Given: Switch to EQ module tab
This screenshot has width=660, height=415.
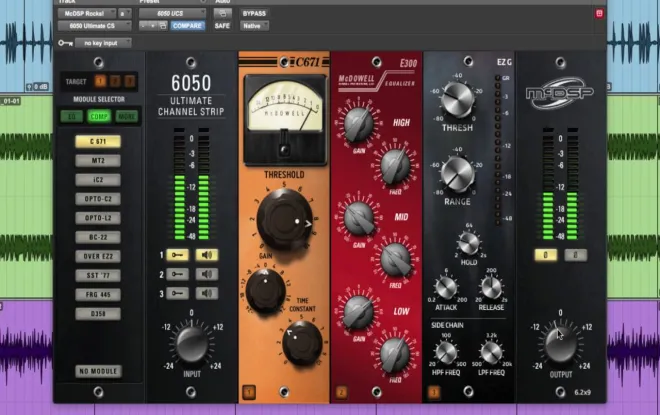Looking at the screenshot, I should (x=72, y=117).
